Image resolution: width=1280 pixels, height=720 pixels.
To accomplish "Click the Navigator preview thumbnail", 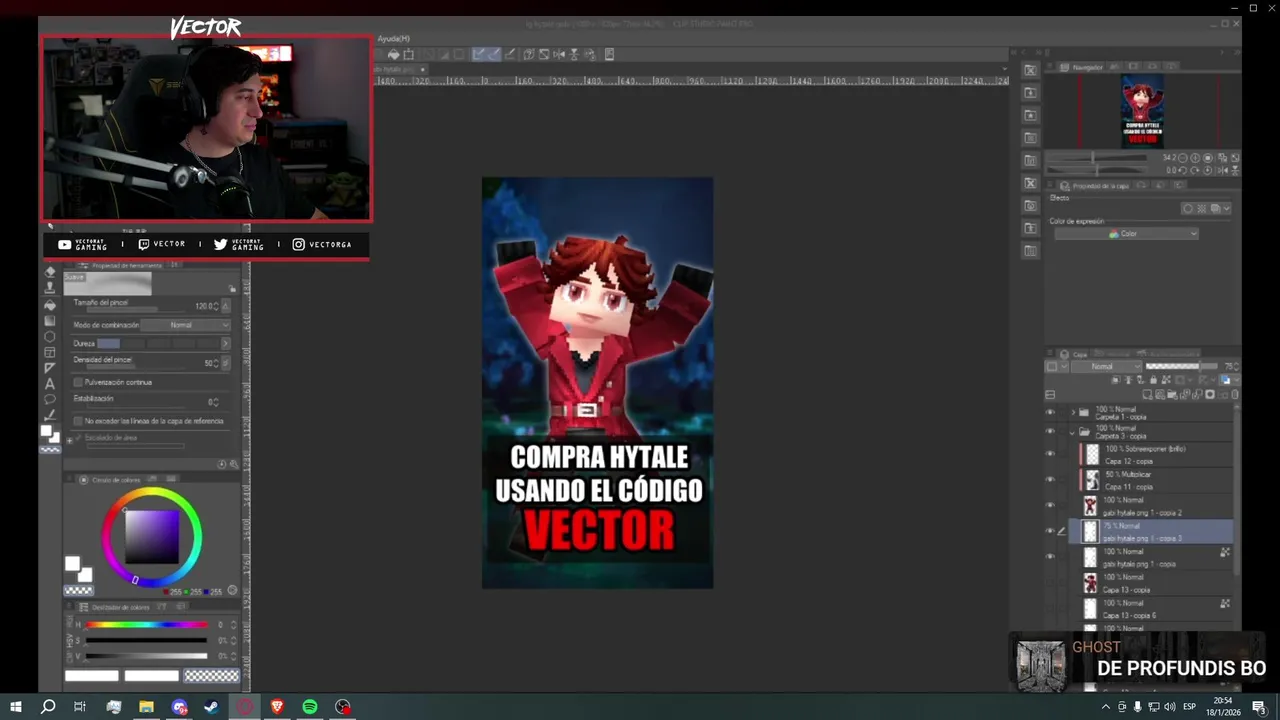I will click(1143, 111).
